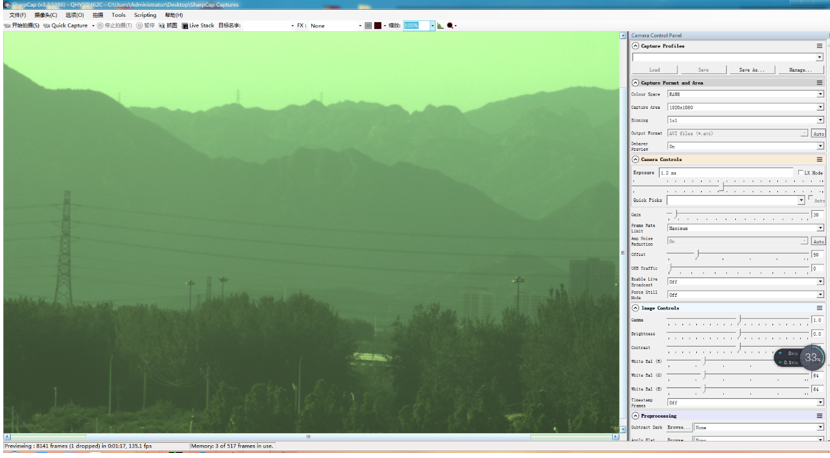The height and width of the screenshot is (458, 830).
Task: Collapse the Preprocessing section
Action: pyautogui.click(x=636, y=416)
